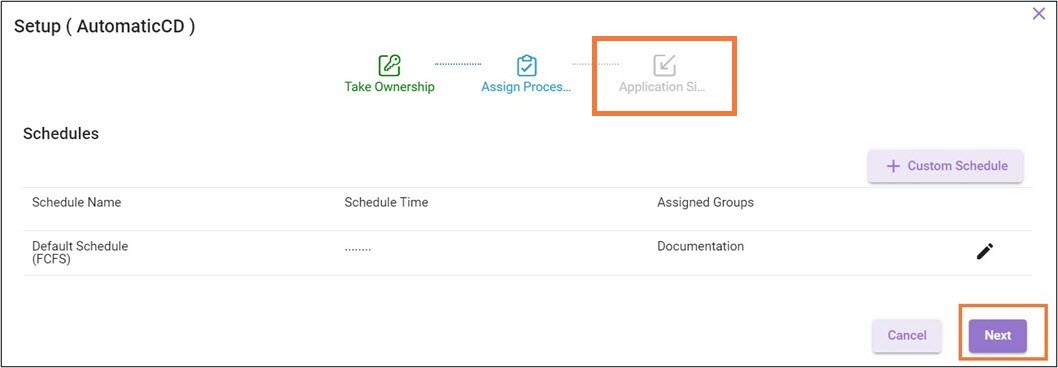The width and height of the screenshot is (1058, 368).
Task: Click the Take Ownership key icon
Action: (389, 65)
